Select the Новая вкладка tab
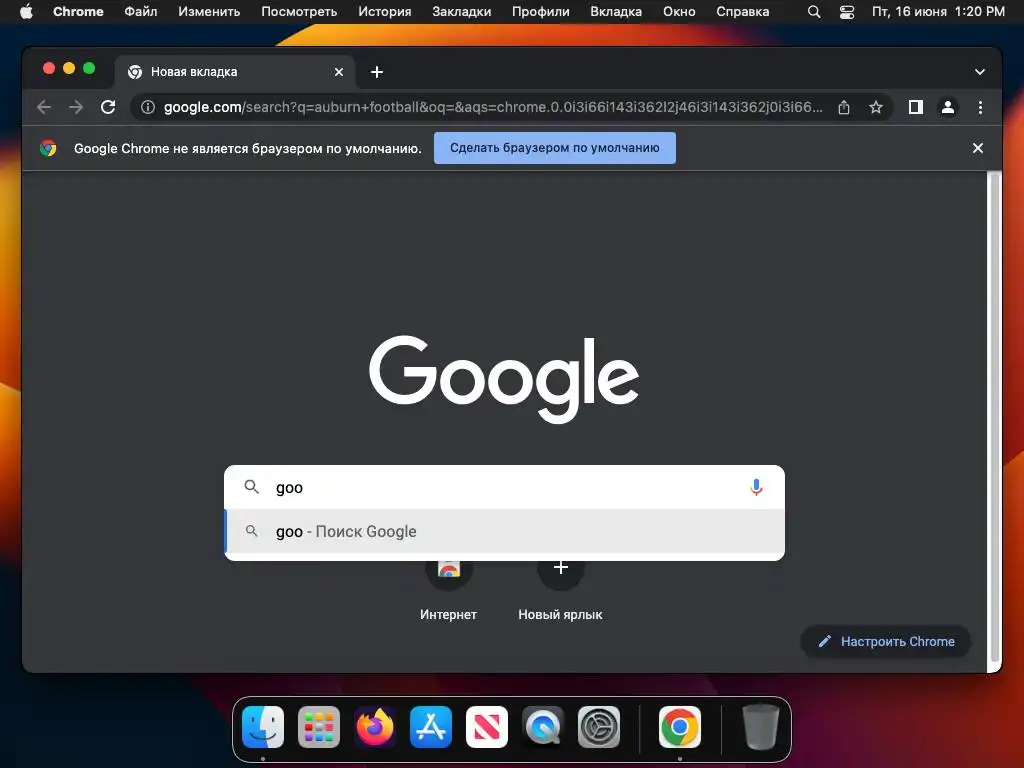This screenshot has height=768, width=1024. 235,72
